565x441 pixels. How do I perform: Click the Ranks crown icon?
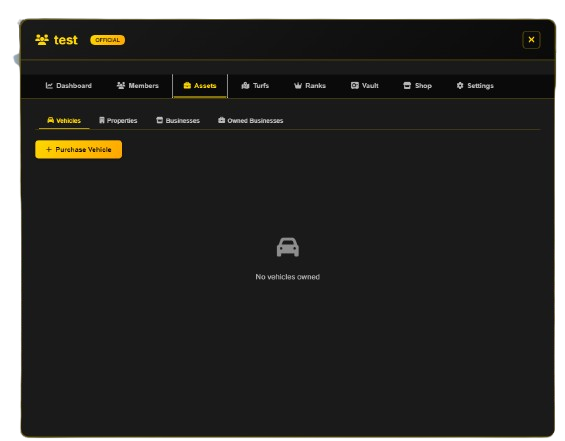(x=298, y=85)
